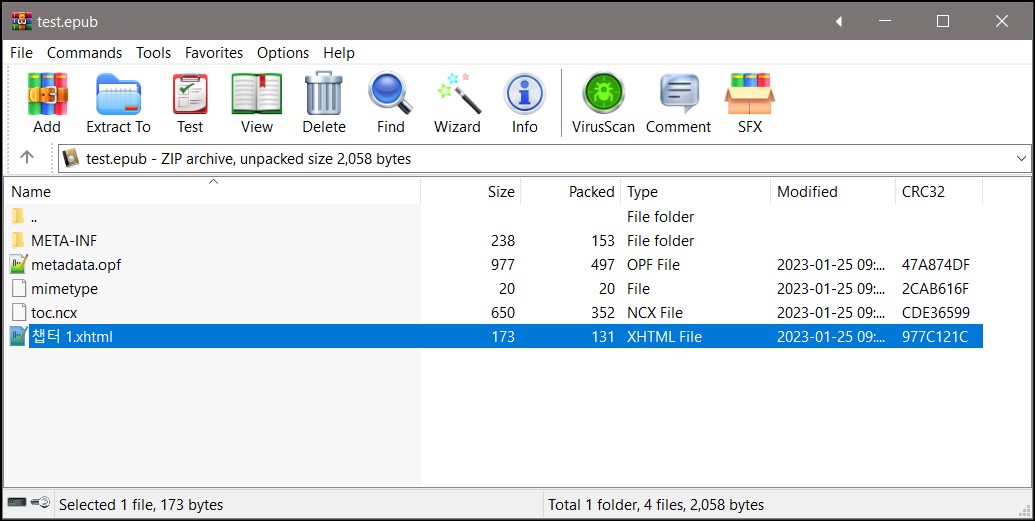
Task: Click the drive icon in status bar
Action: [16, 504]
